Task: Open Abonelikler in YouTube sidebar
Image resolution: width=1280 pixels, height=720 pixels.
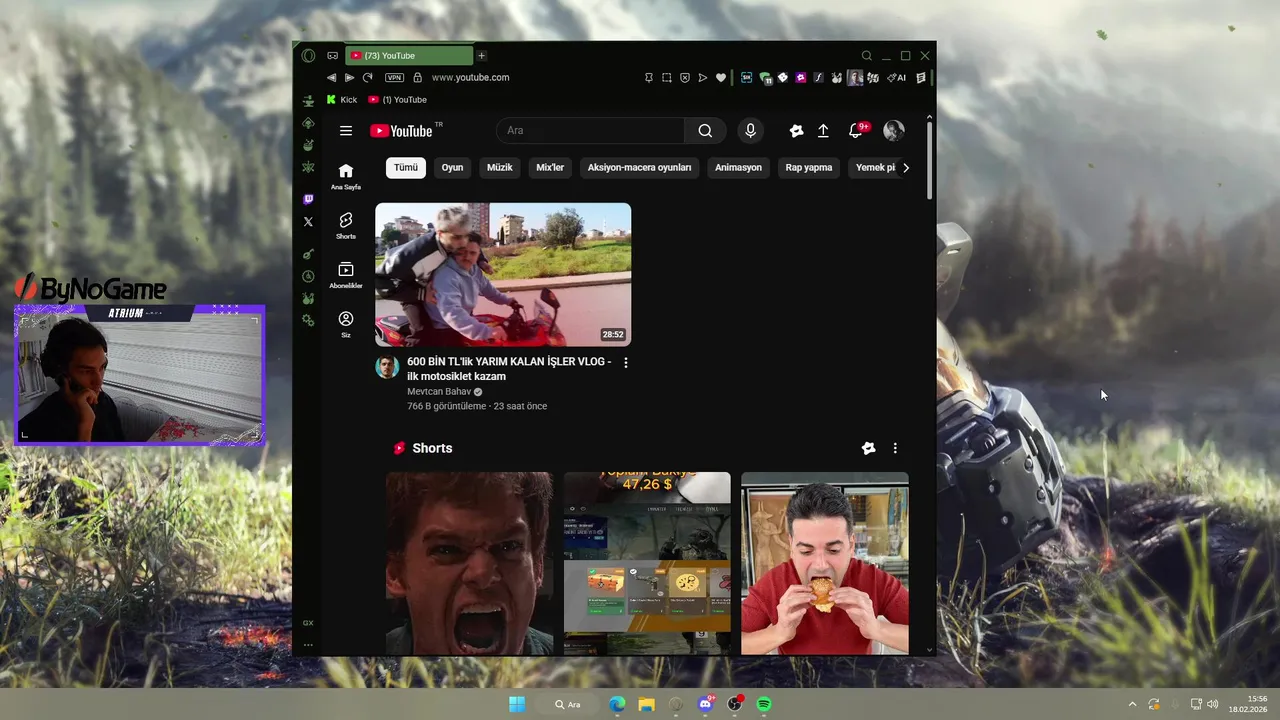Action: [346, 275]
